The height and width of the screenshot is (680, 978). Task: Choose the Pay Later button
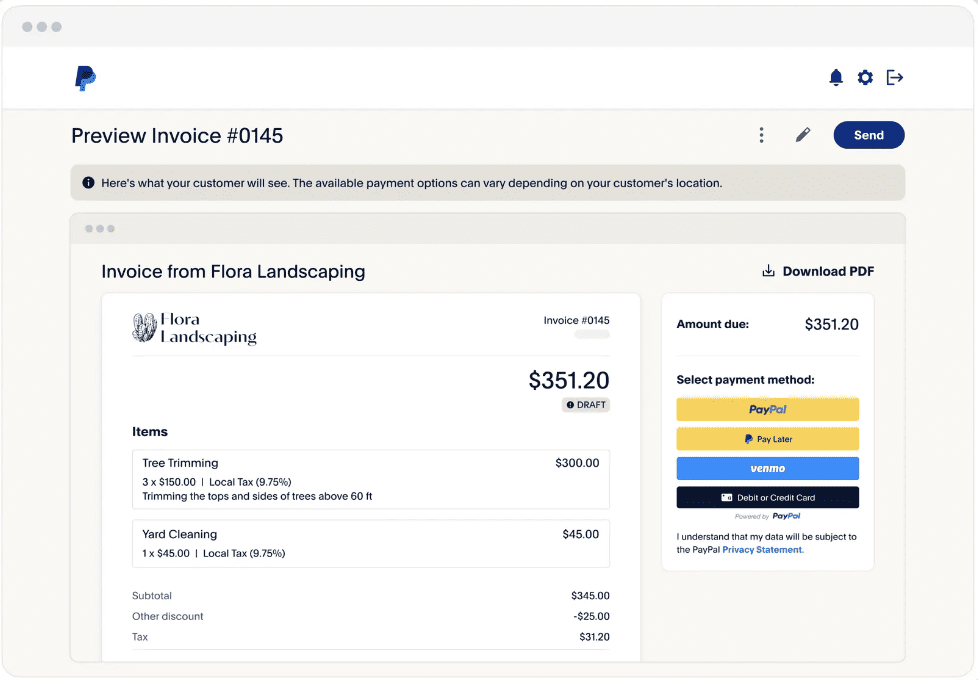tap(768, 439)
